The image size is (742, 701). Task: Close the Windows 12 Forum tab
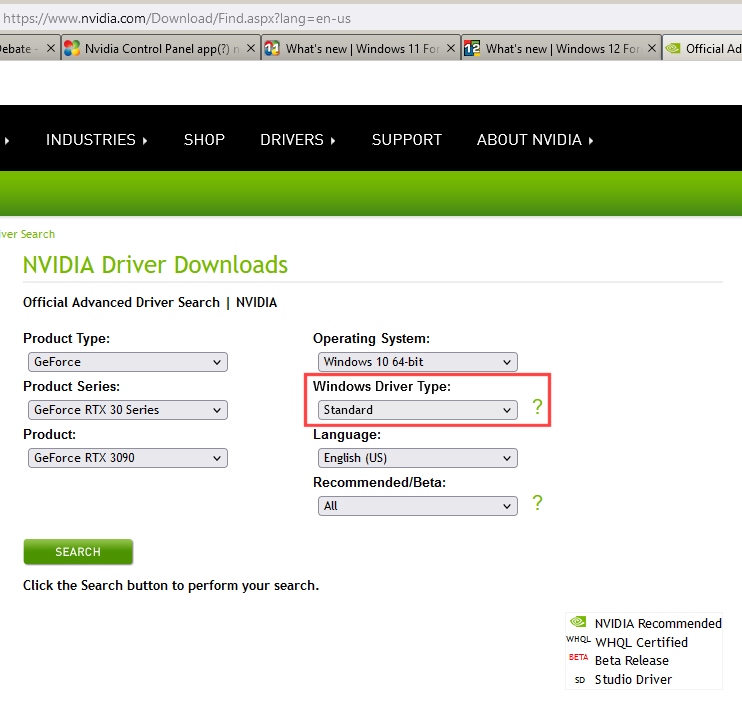pyautogui.click(x=652, y=48)
